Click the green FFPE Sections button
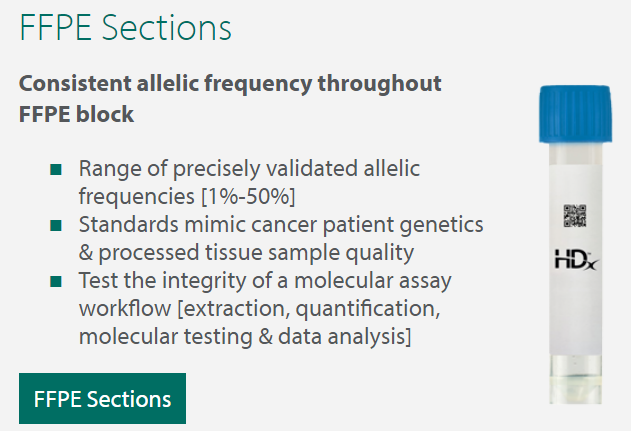 coord(102,398)
